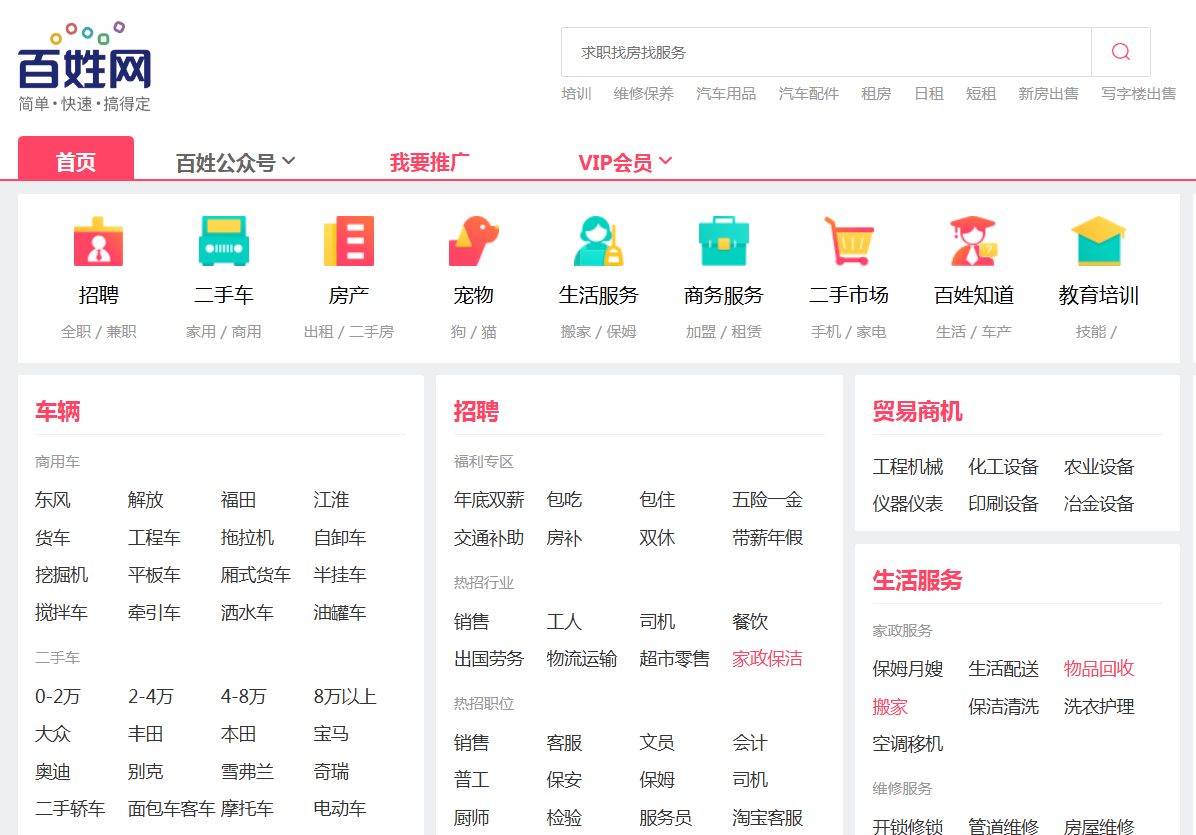1196x835 pixels.
Task: Select the 客服 job position
Action: 564,743
